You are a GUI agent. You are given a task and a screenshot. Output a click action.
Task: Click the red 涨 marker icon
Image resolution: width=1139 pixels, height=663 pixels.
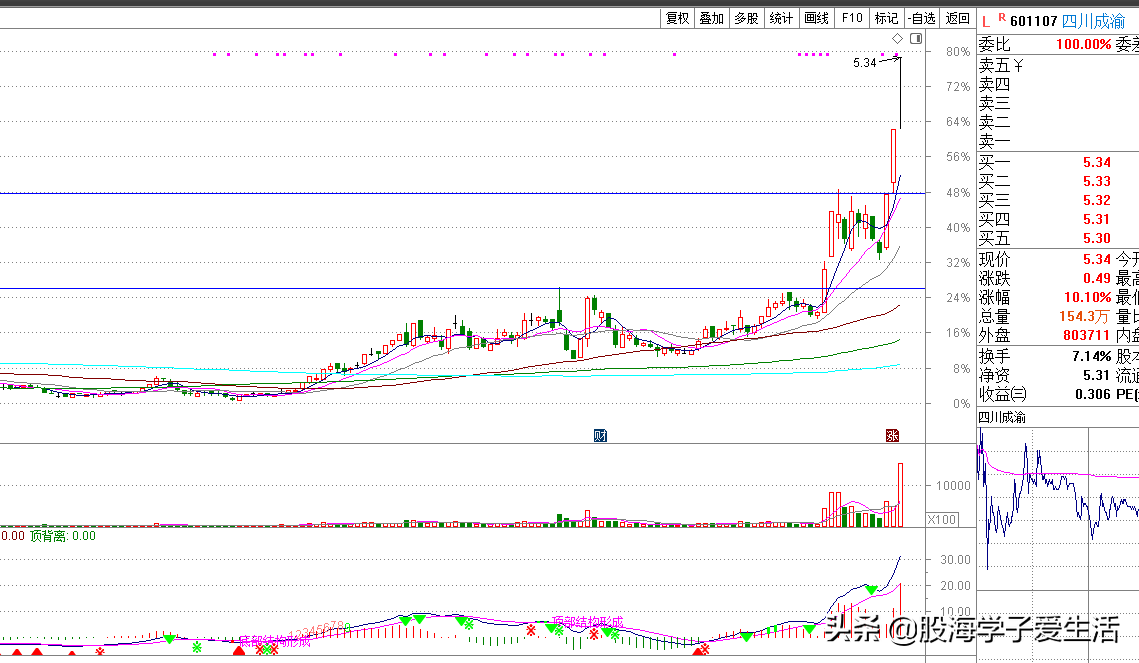click(892, 435)
